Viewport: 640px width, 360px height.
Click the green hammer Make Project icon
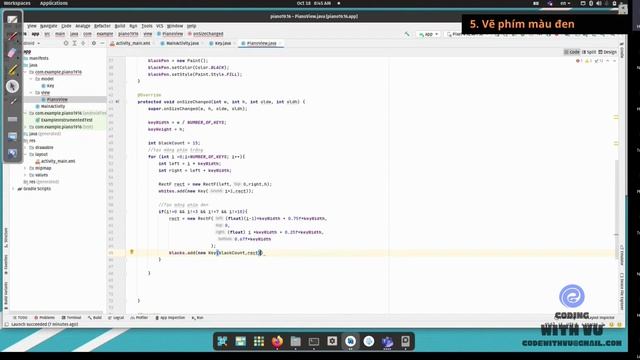[407, 34]
